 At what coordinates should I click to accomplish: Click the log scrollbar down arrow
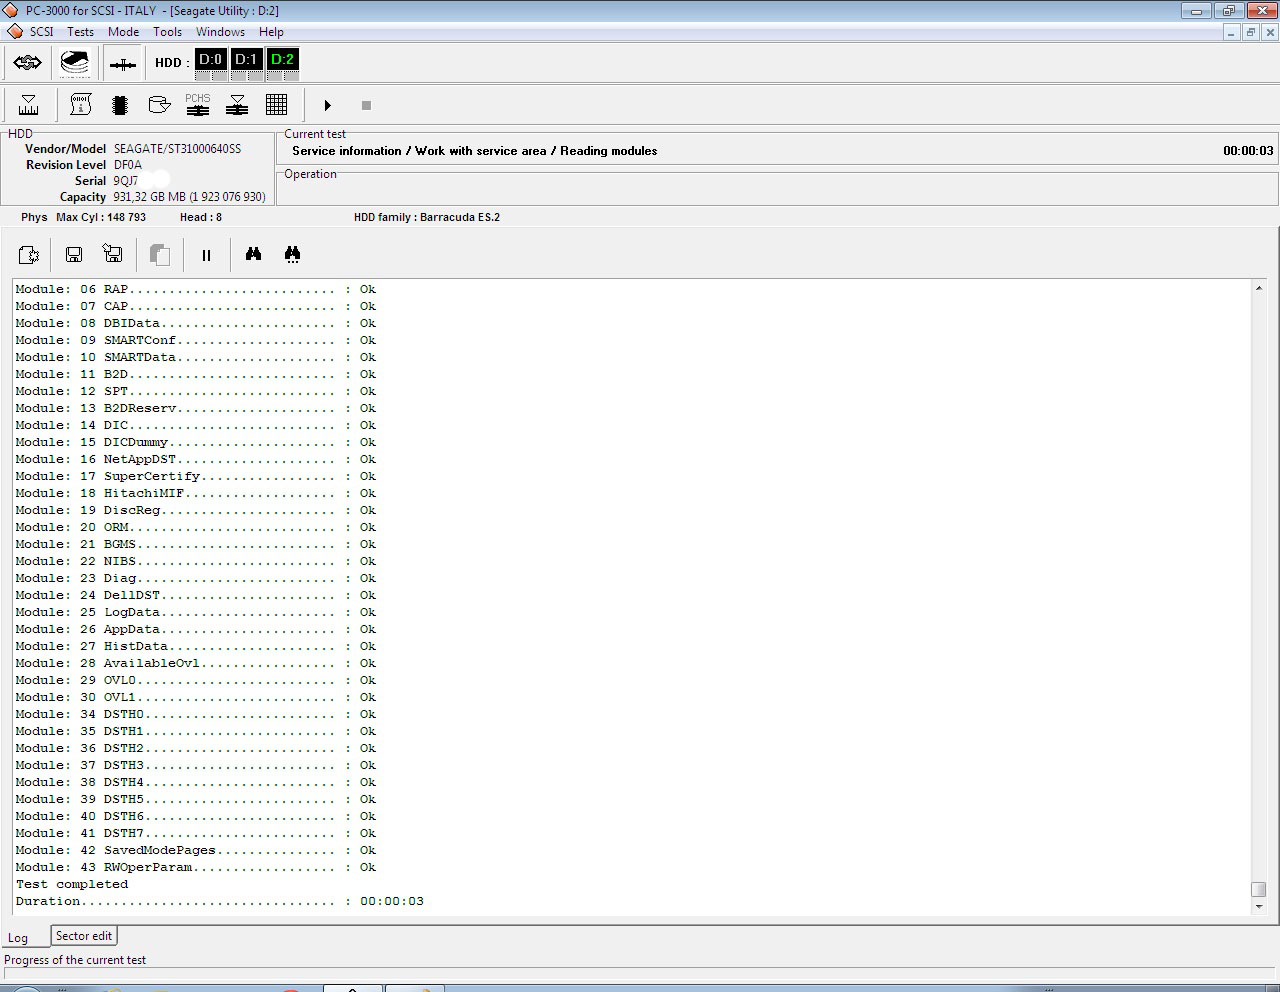pyautogui.click(x=1258, y=906)
